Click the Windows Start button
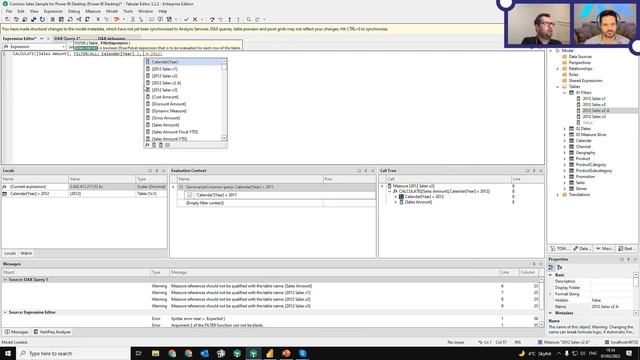640x360 pixels. click(x=8, y=353)
